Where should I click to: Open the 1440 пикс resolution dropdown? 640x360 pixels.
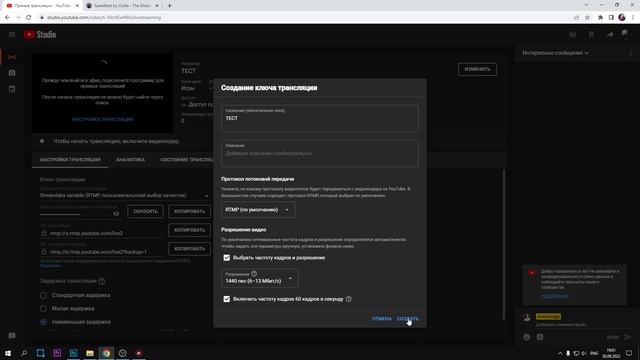coord(260,278)
